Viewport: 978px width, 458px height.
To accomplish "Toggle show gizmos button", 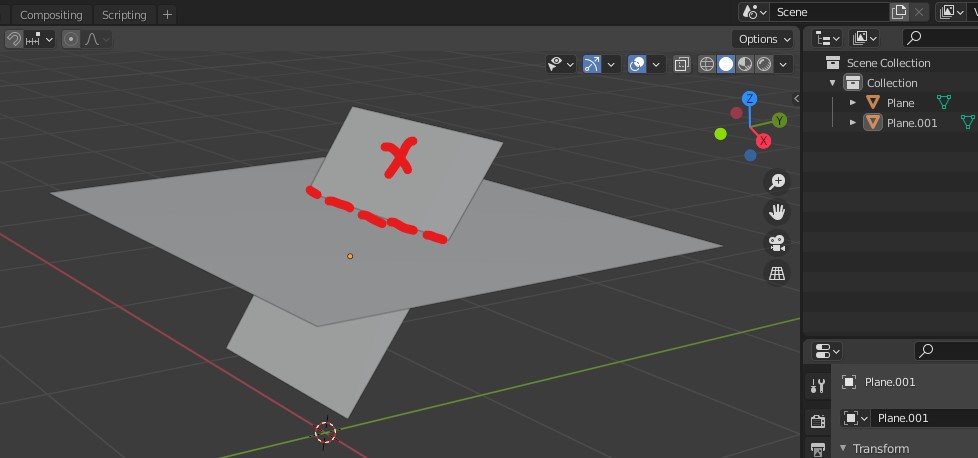I will [x=591, y=64].
